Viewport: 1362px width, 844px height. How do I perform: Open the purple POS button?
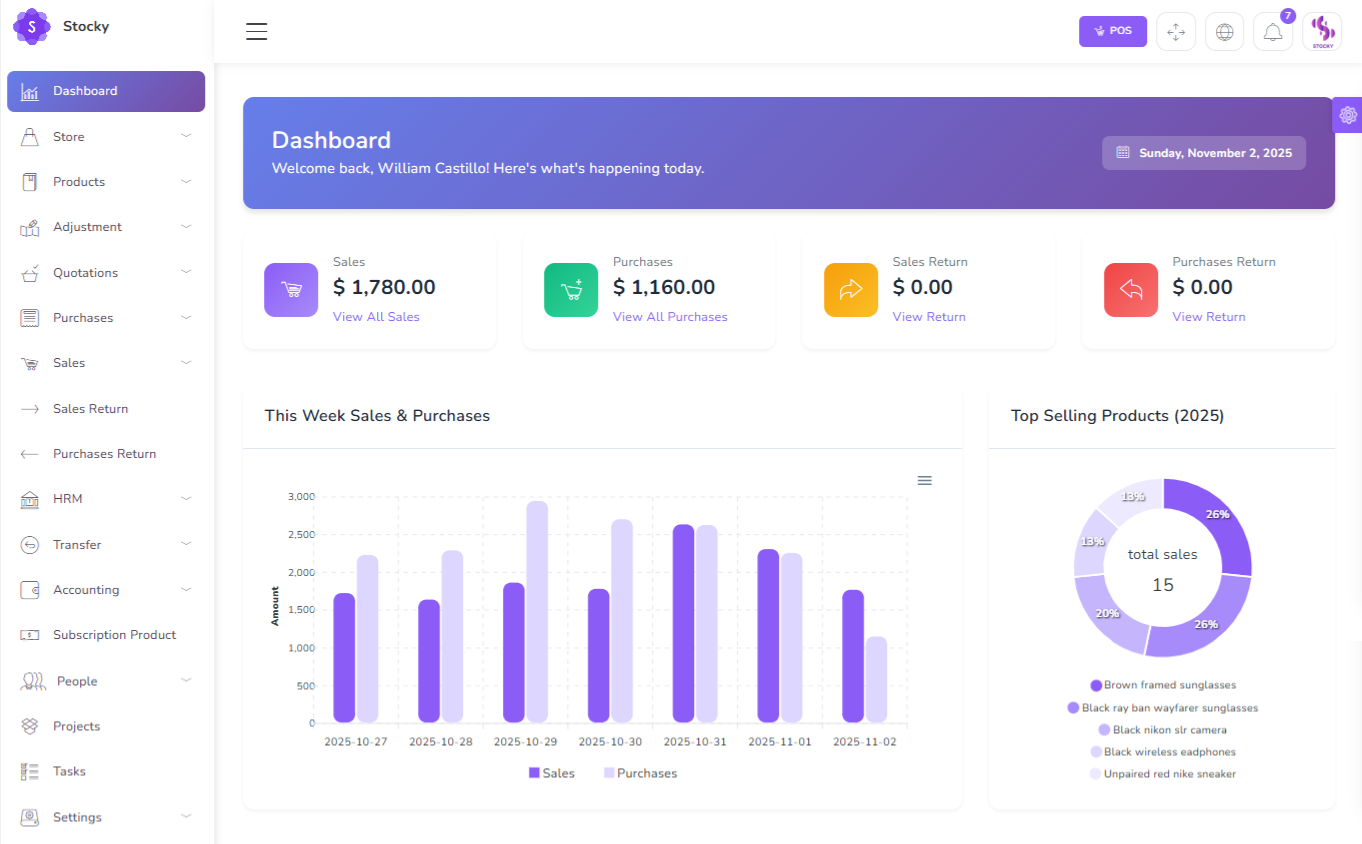tap(1113, 31)
